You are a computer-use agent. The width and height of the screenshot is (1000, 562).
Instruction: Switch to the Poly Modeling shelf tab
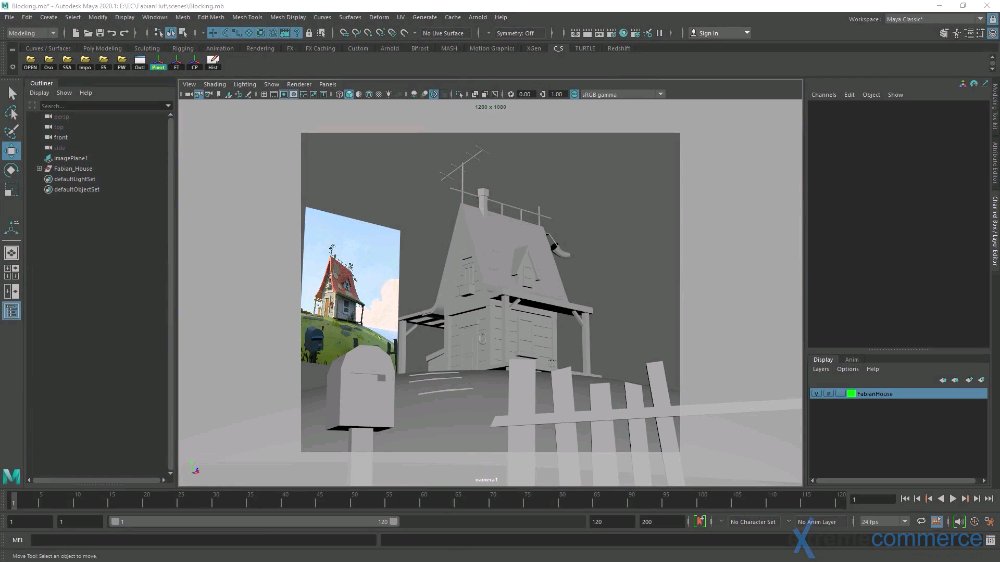pos(102,48)
